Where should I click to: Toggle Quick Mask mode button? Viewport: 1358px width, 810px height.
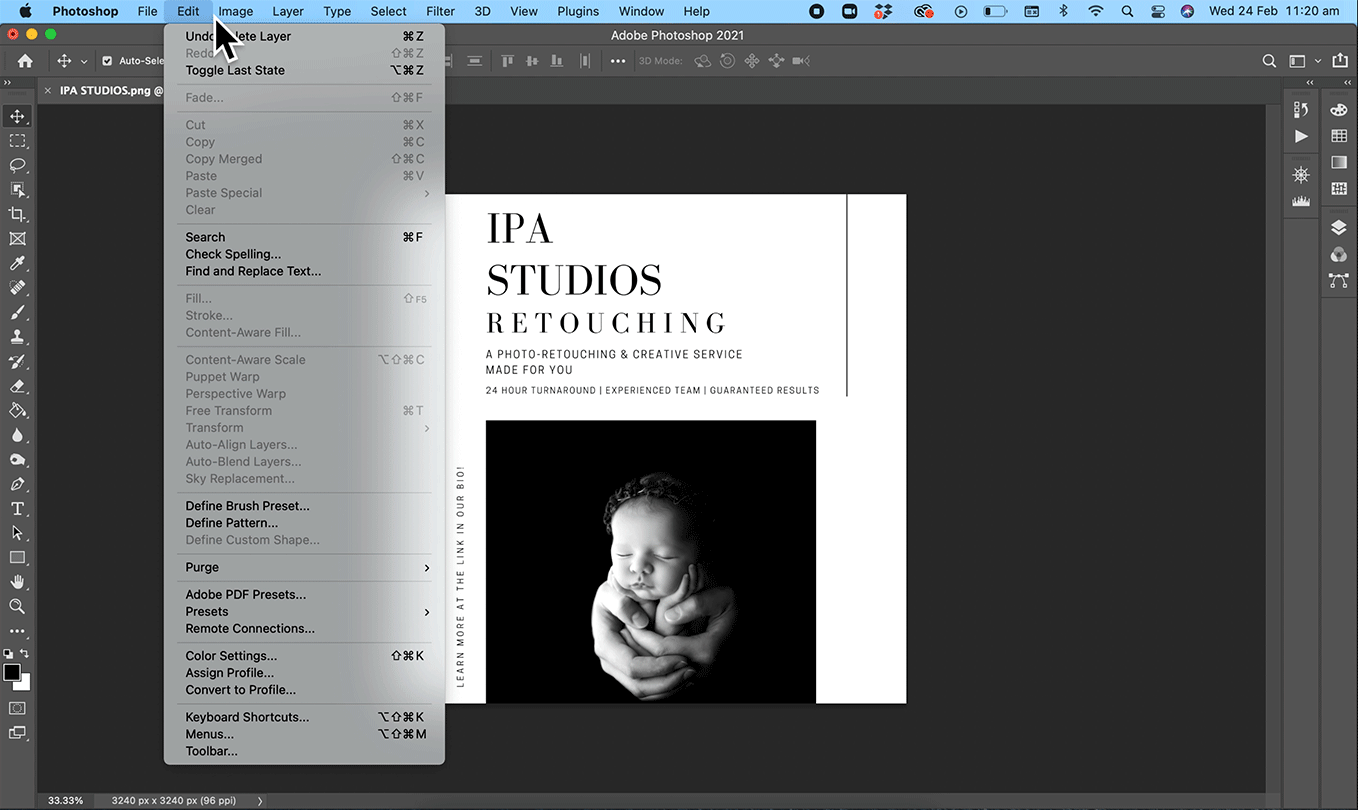[x=17, y=708]
